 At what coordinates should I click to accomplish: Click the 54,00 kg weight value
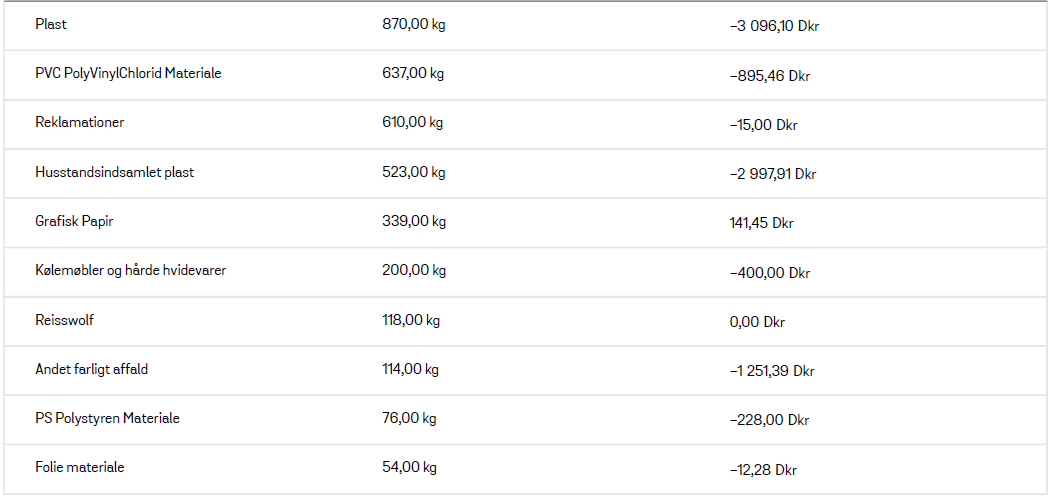pos(410,466)
